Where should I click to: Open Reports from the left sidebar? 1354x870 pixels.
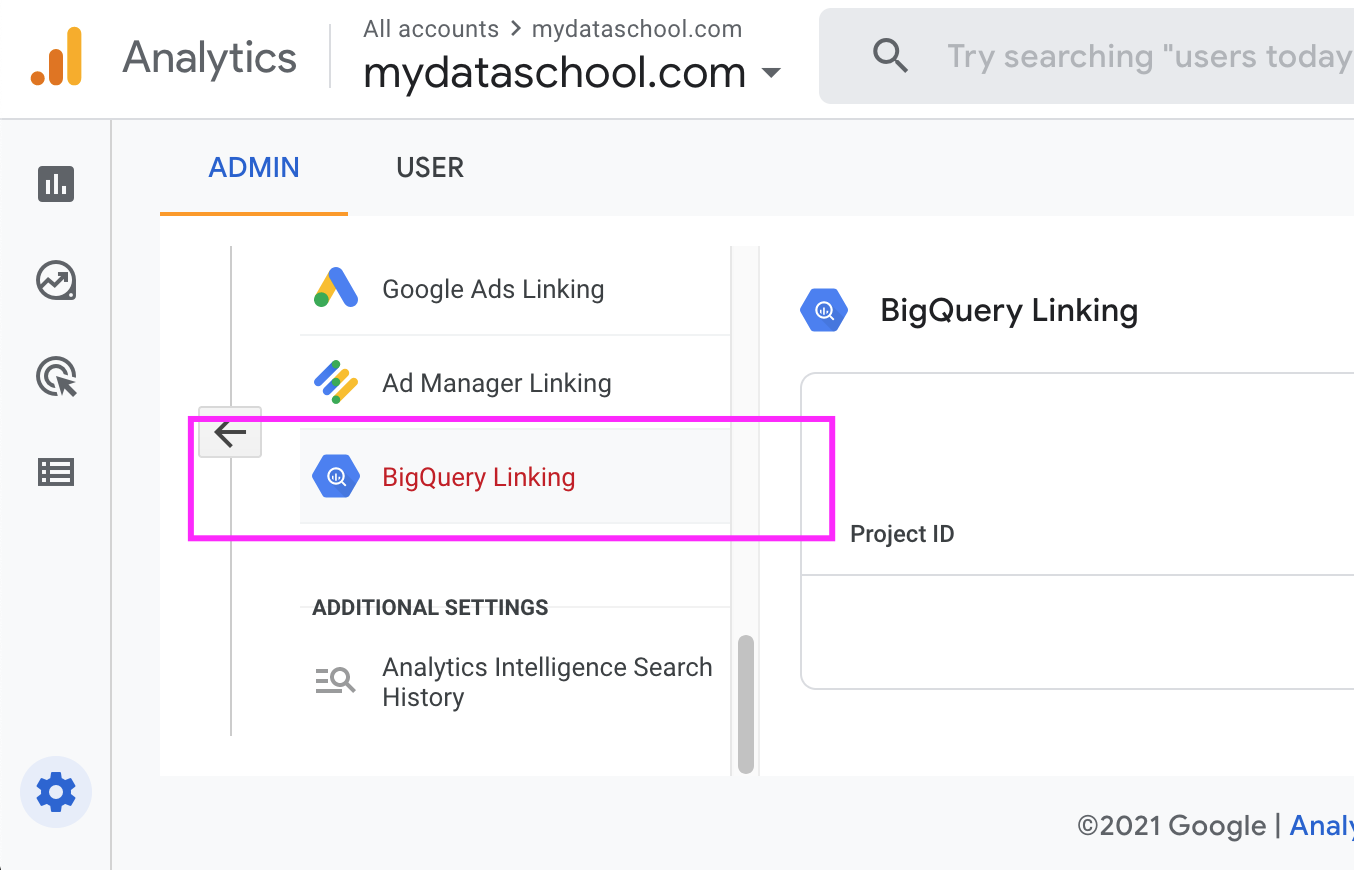(55, 184)
